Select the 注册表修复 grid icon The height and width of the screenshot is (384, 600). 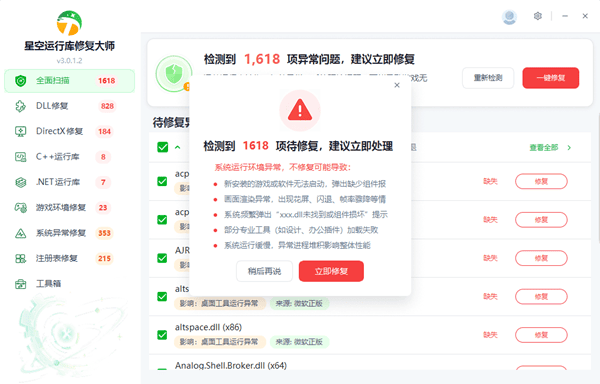pyautogui.click(x=21, y=259)
